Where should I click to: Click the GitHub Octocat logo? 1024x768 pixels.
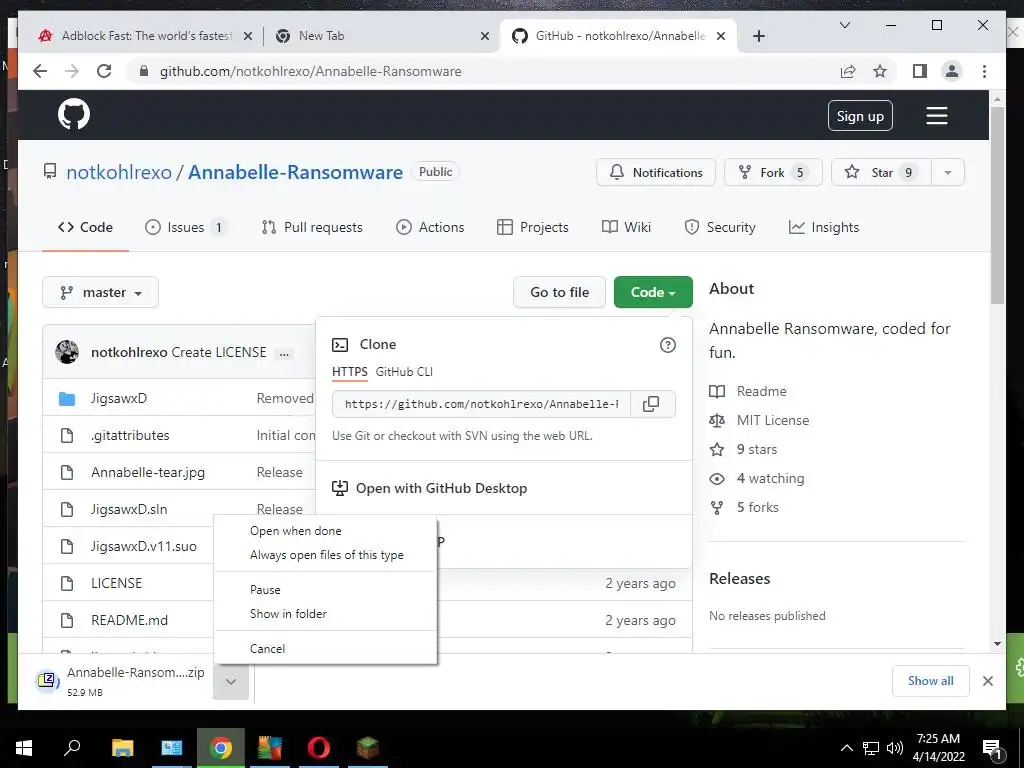tap(74, 115)
